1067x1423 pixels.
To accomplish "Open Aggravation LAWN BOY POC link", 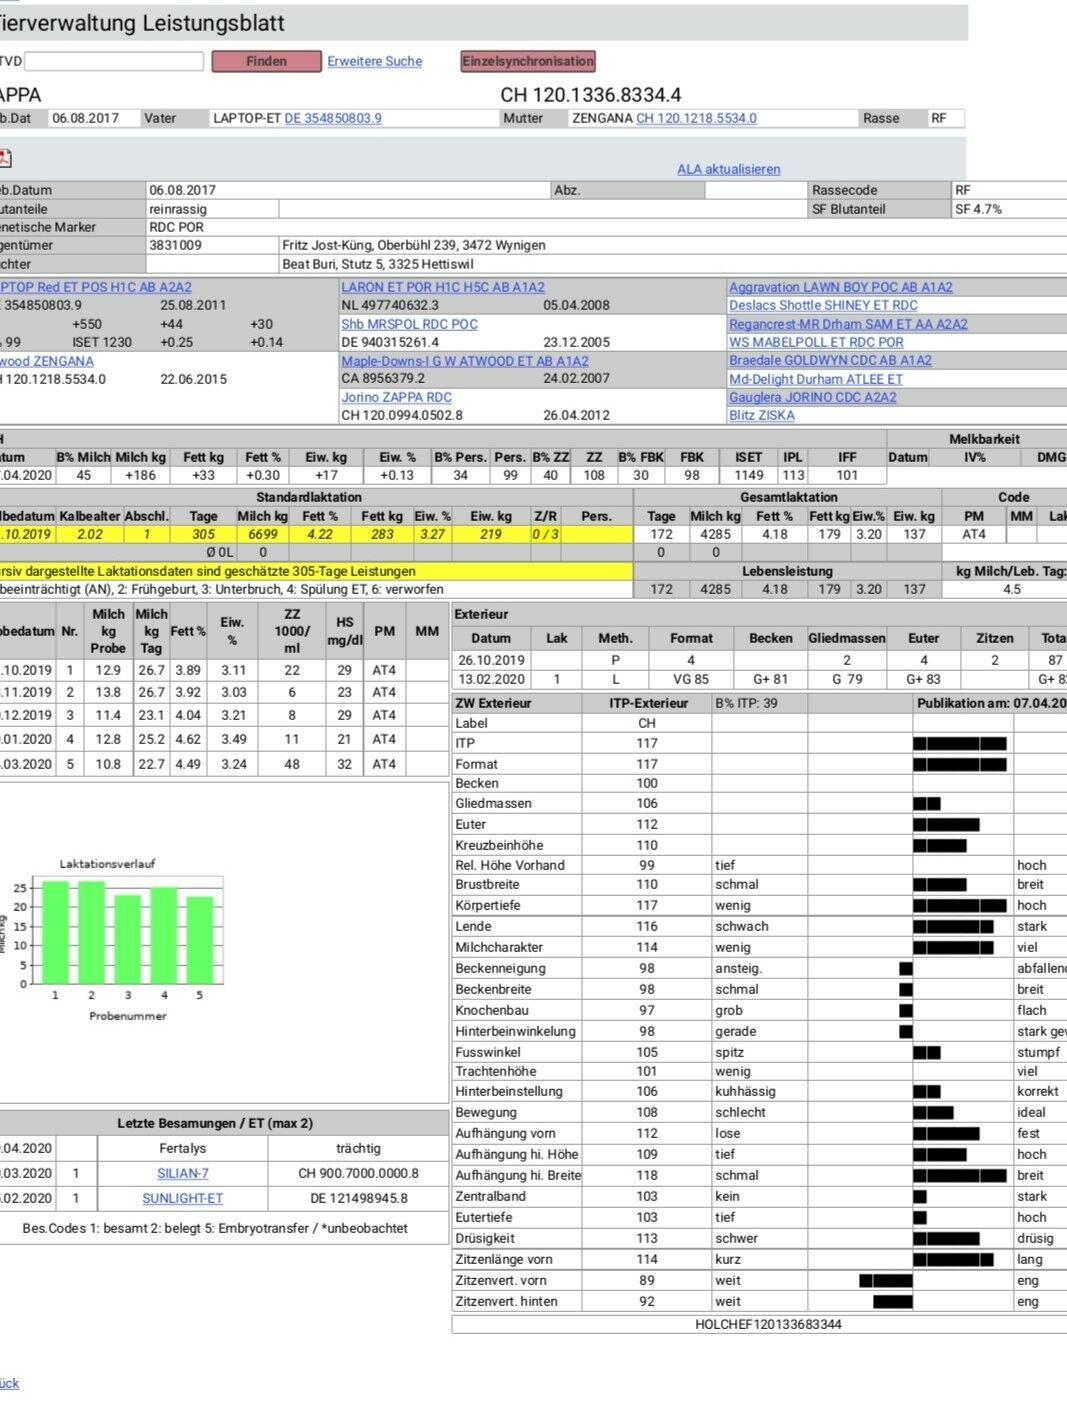I will (840, 288).
